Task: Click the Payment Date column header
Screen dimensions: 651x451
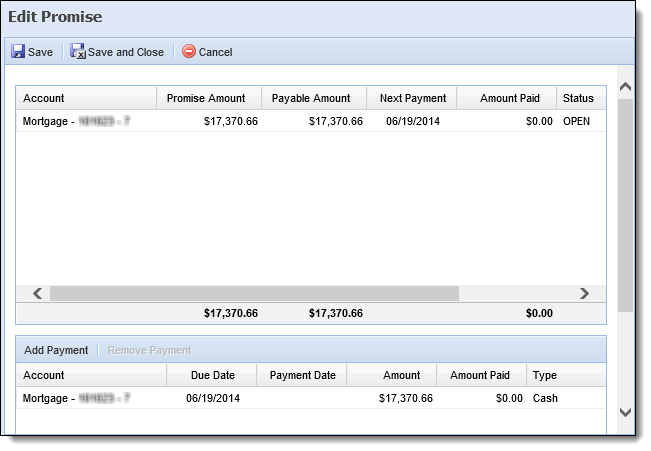Action: pos(303,375)
